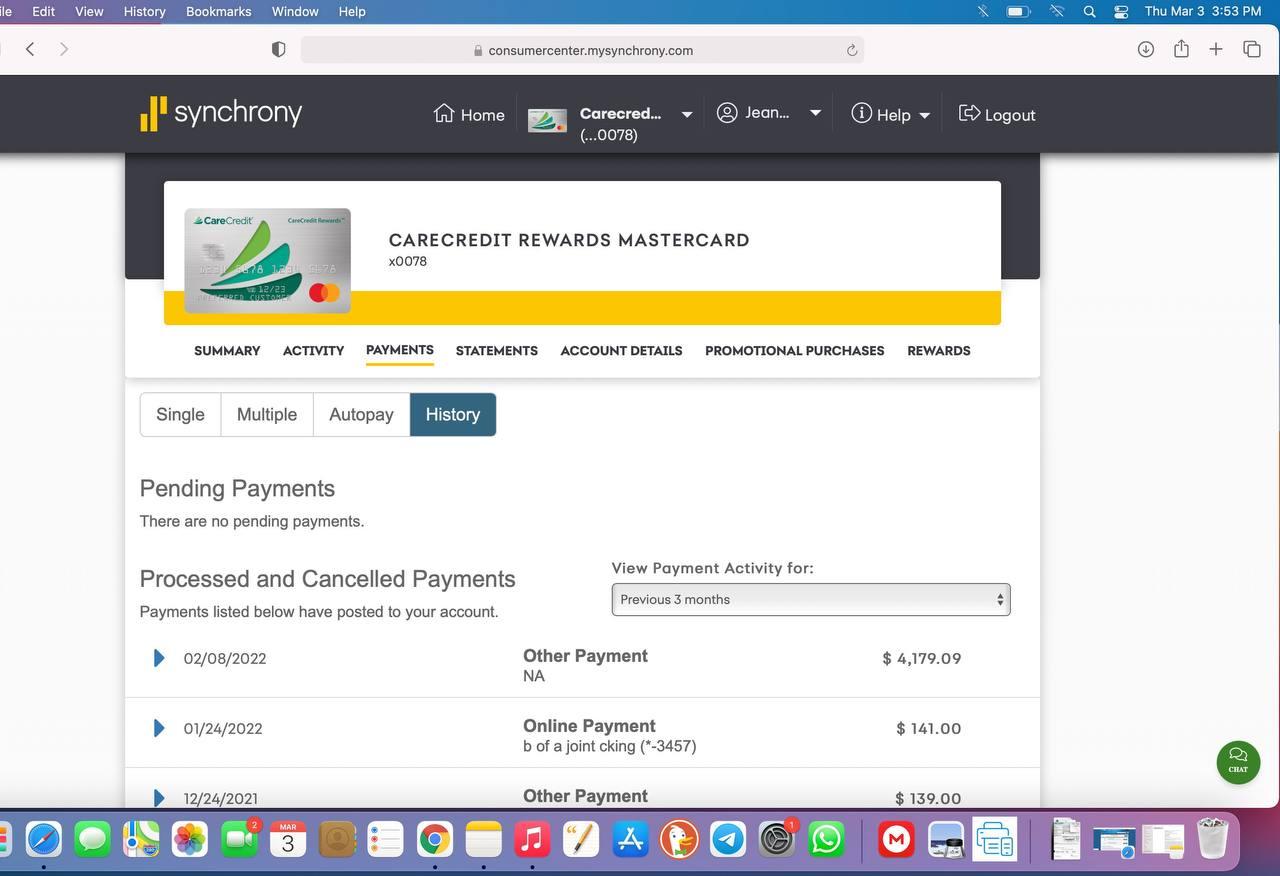Expand the 01/24/2022 Online Payment row

(159, 728)
